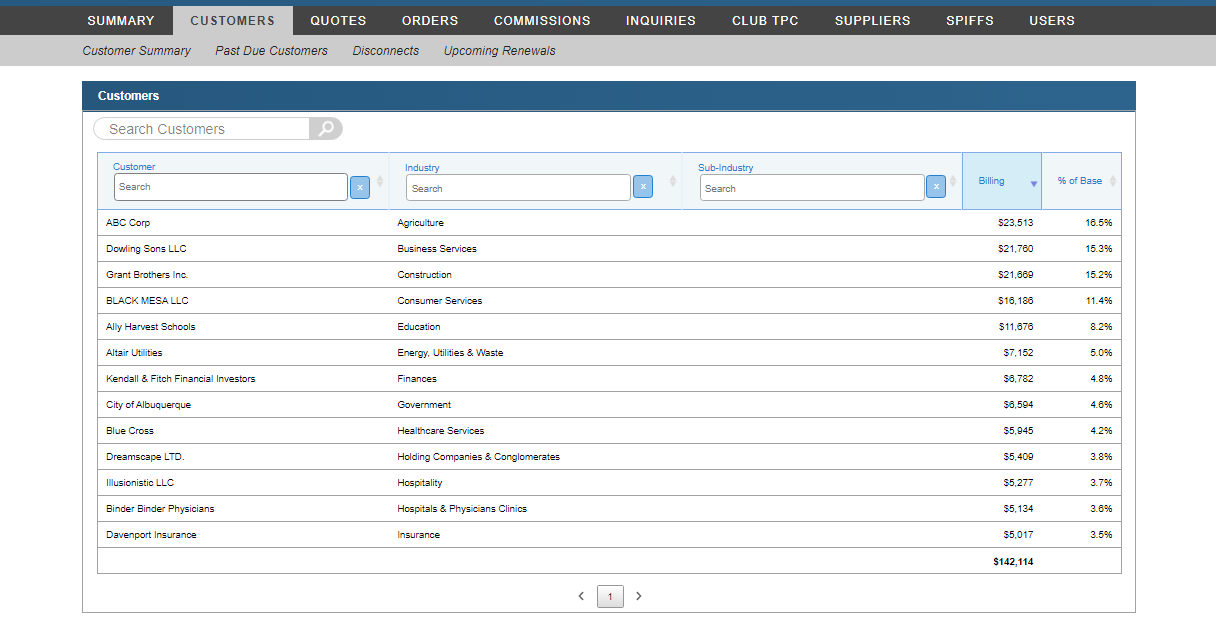Image resolution: width=1216 pixels, height=636 pixels.
Task: Open the Past Due Customers view
Action: [x=270, y=50]
